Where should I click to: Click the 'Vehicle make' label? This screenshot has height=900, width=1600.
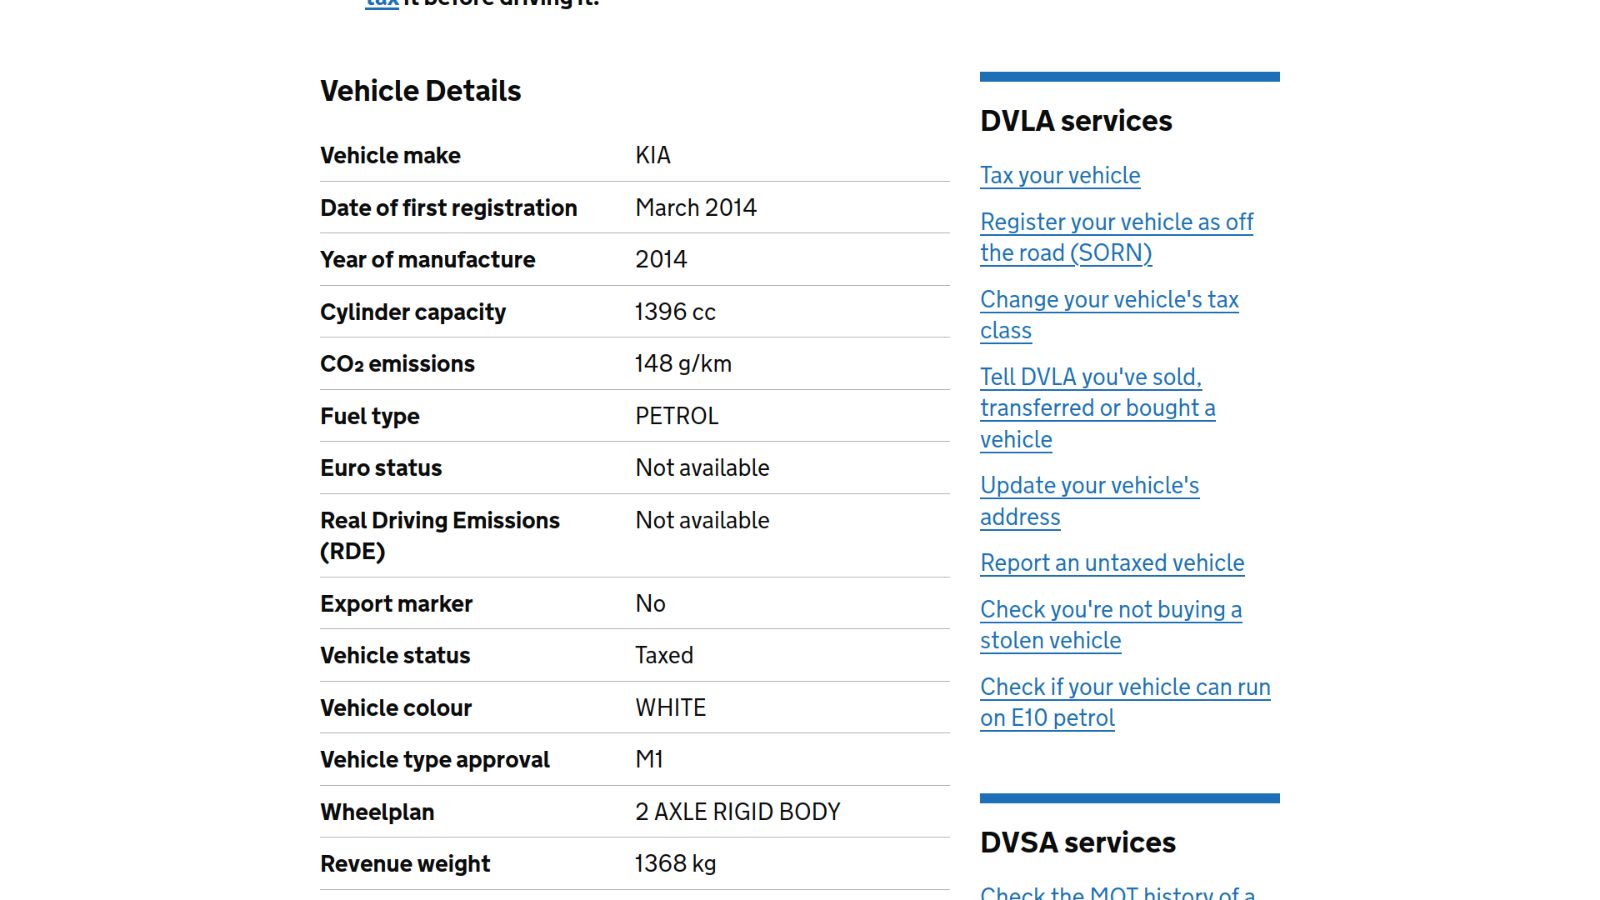[390, 156]
